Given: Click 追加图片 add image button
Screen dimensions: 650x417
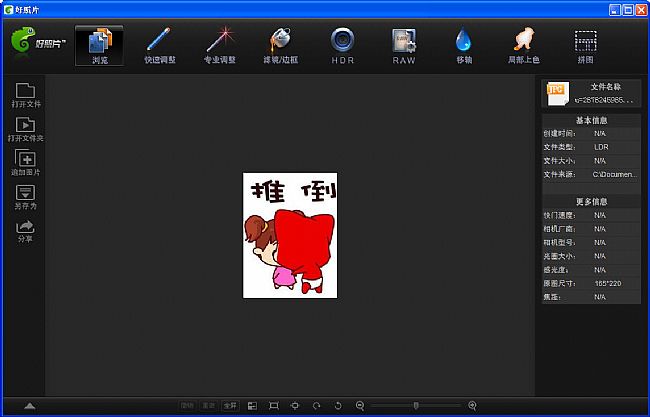Looking at the screenshot, I should click(27, 163).
